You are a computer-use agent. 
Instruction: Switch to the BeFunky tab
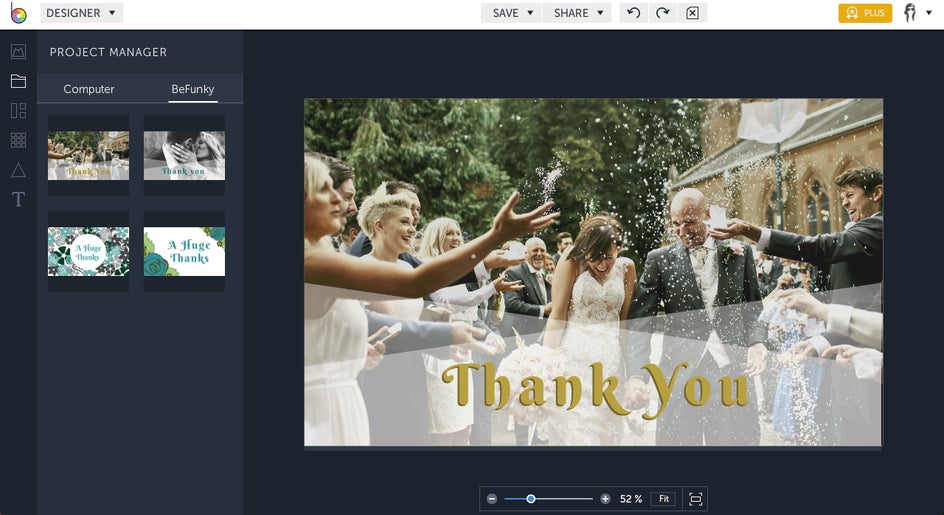coord(193,89)
